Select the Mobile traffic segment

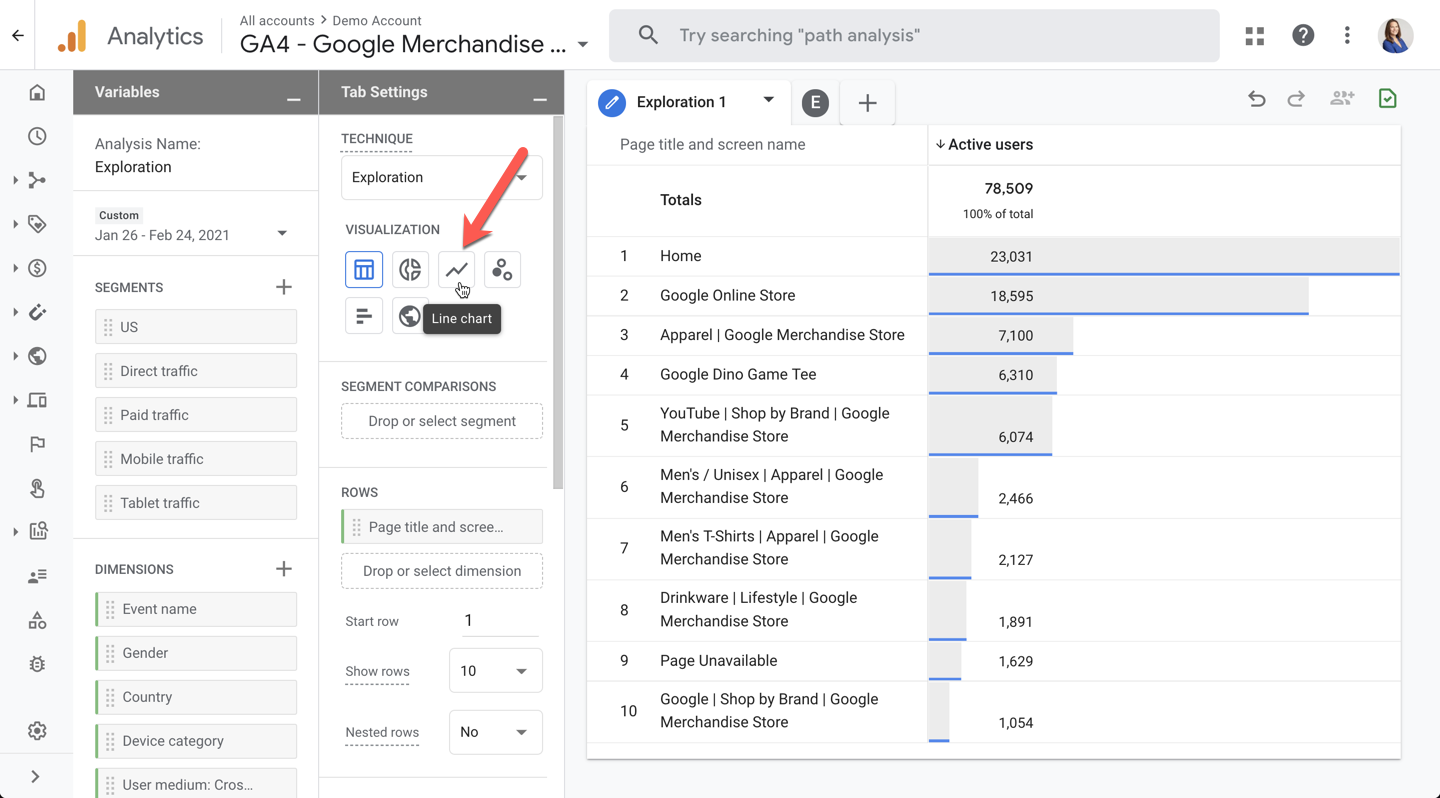[196, 459]
